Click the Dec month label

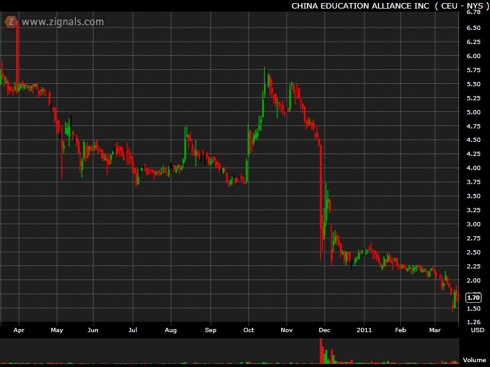(324, 330)
